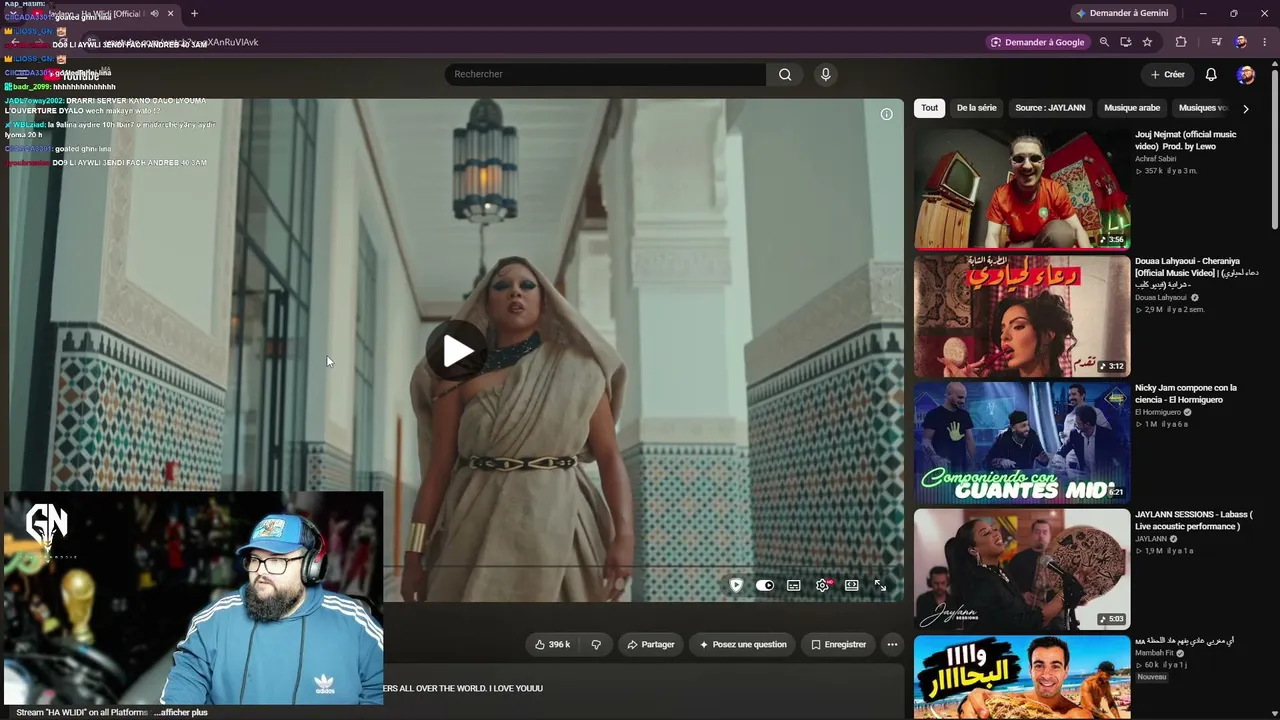Open the JAYLANN channel under Labass title
This screenshot has width=1280, height=720.
click(x=1152, y=539)
